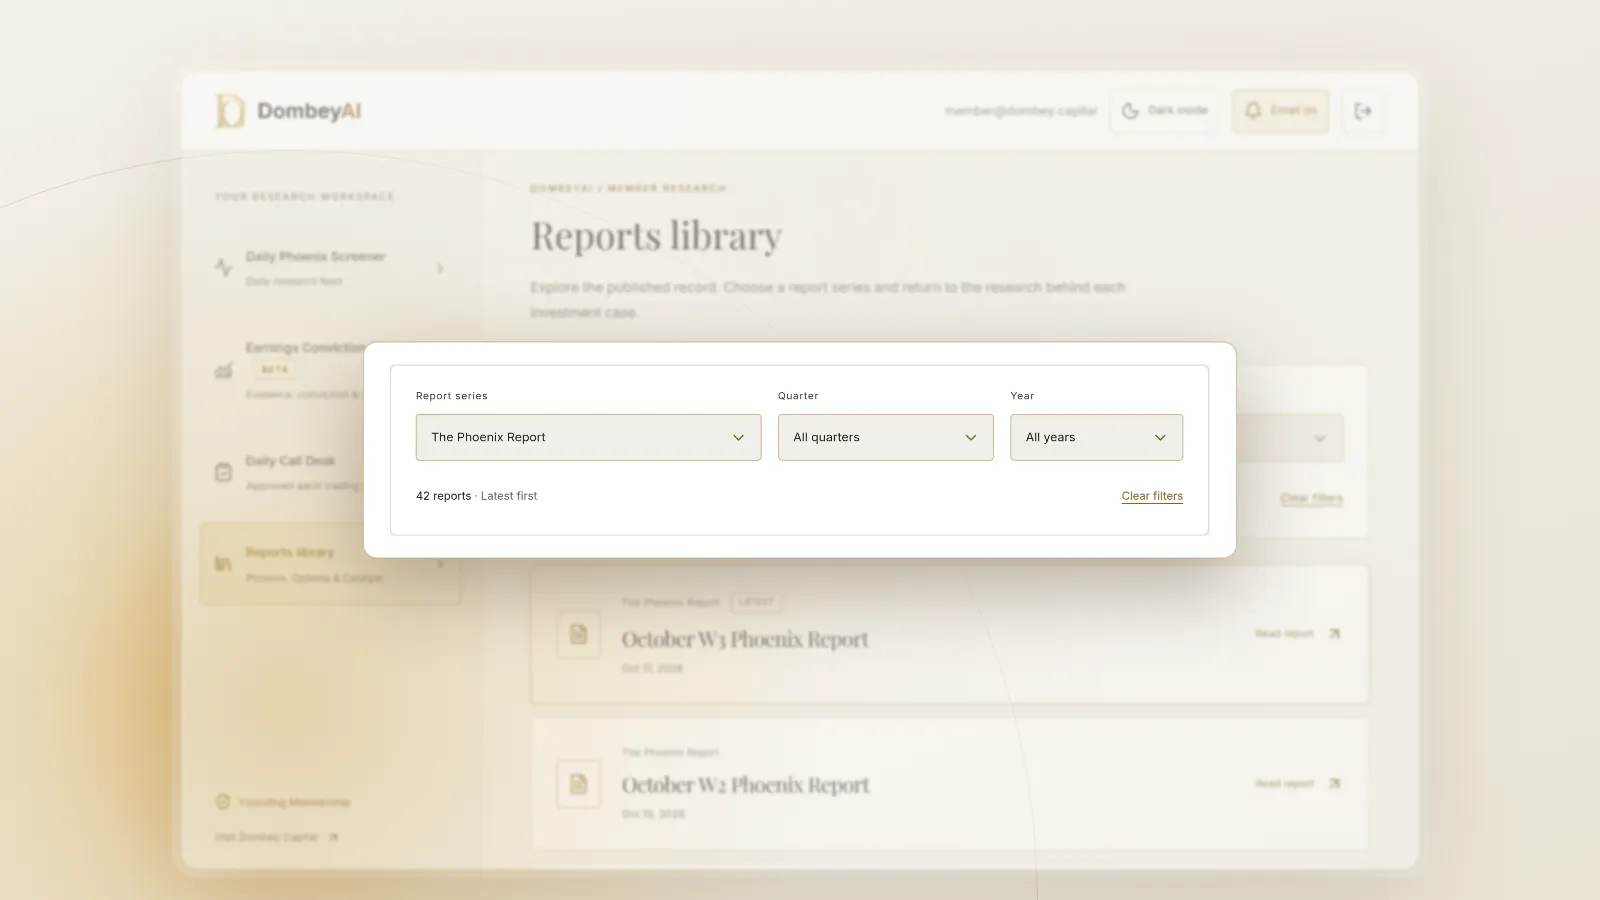Click the Earnings Conviction chart icon

pyautogui.click(x=223, y=371)
